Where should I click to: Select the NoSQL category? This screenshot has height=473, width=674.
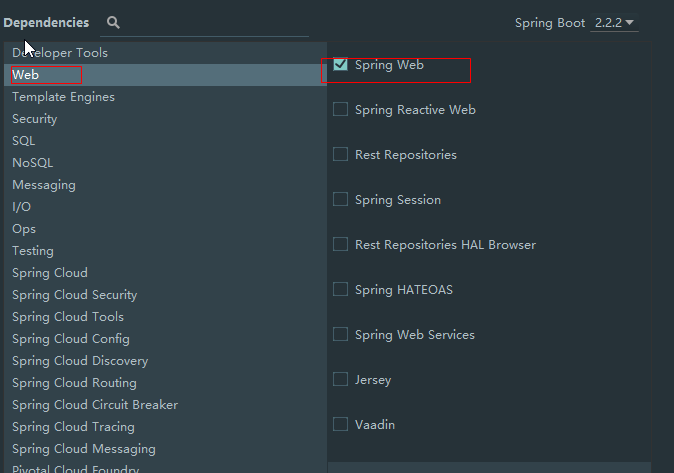(165, 163)
